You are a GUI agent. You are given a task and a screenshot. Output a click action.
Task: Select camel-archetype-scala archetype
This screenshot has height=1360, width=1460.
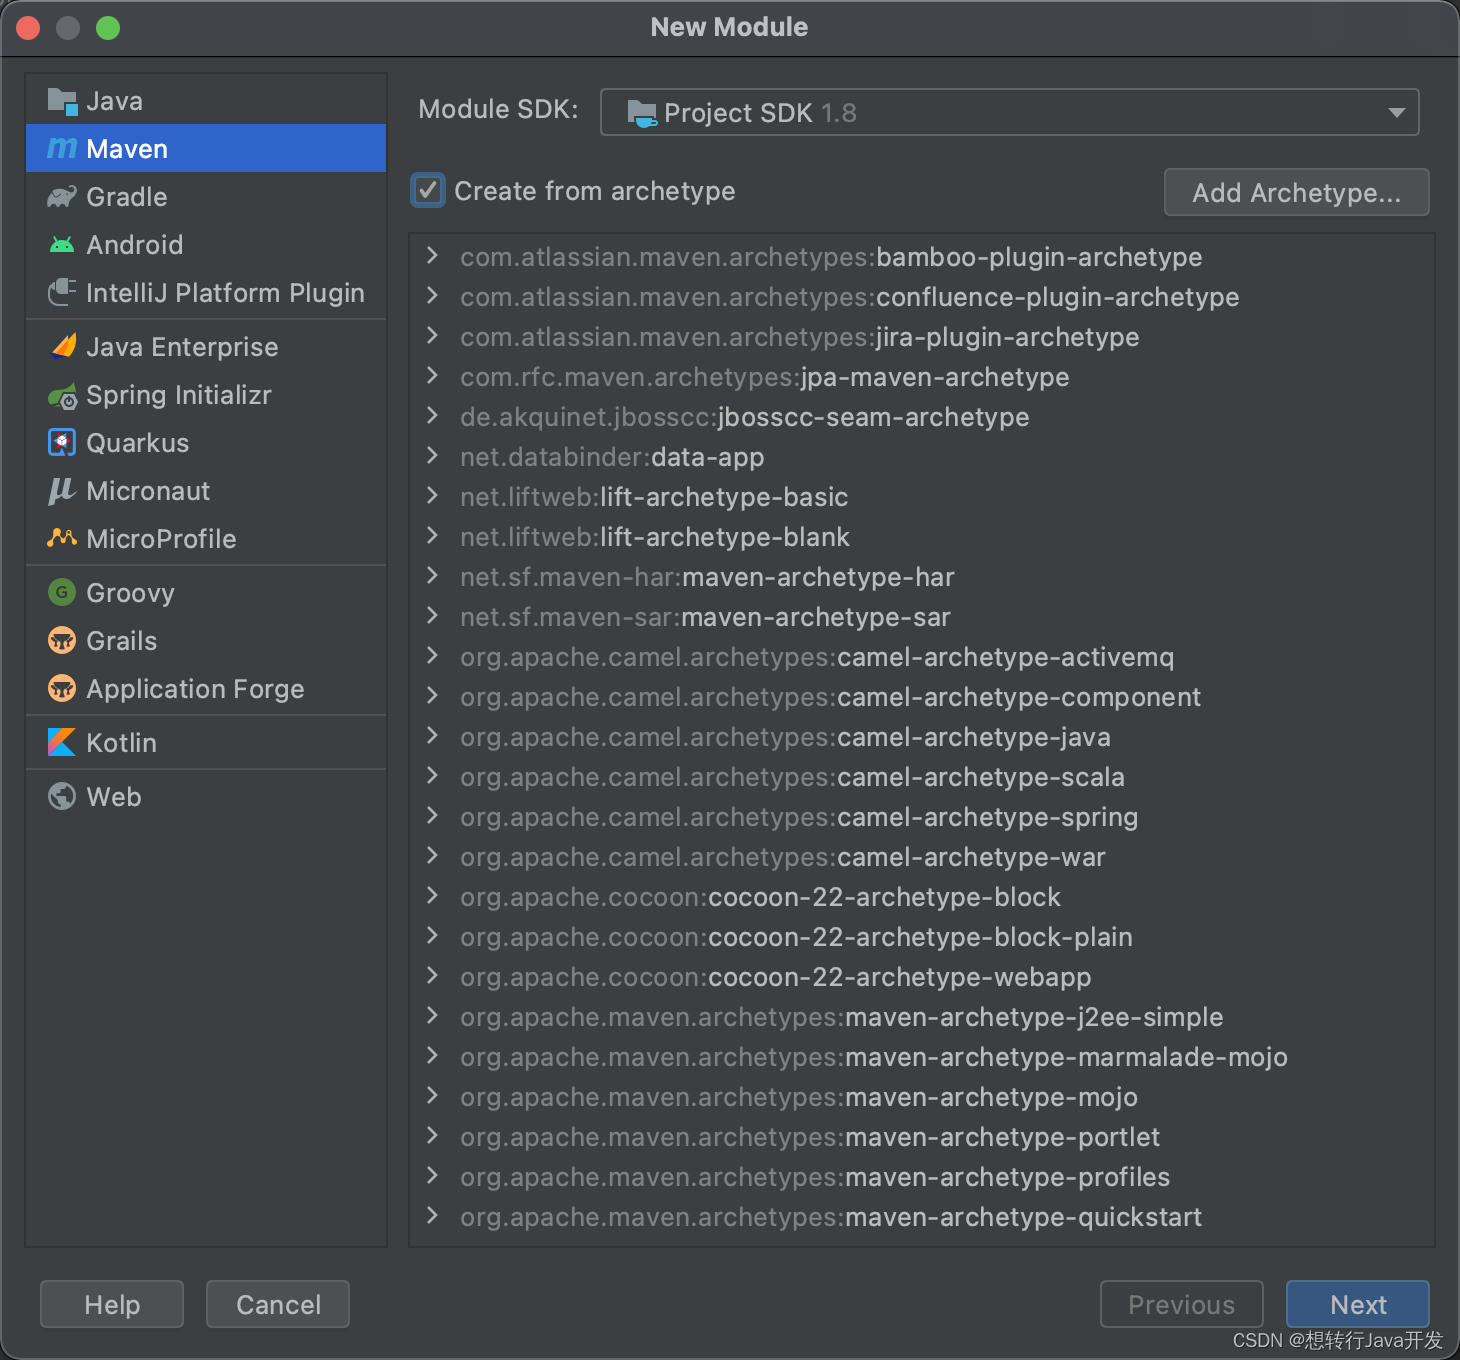click(922, 777)
